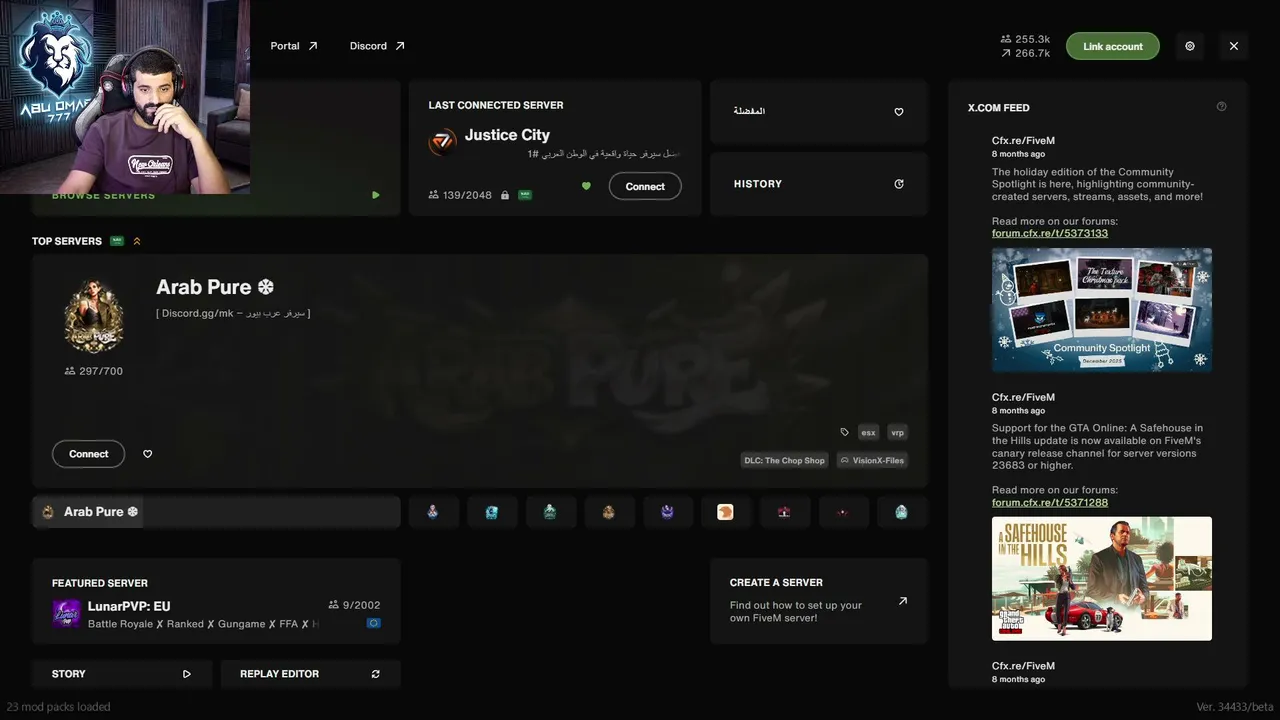Click the DLC: The Chop Shop badge

pos(785,460)
